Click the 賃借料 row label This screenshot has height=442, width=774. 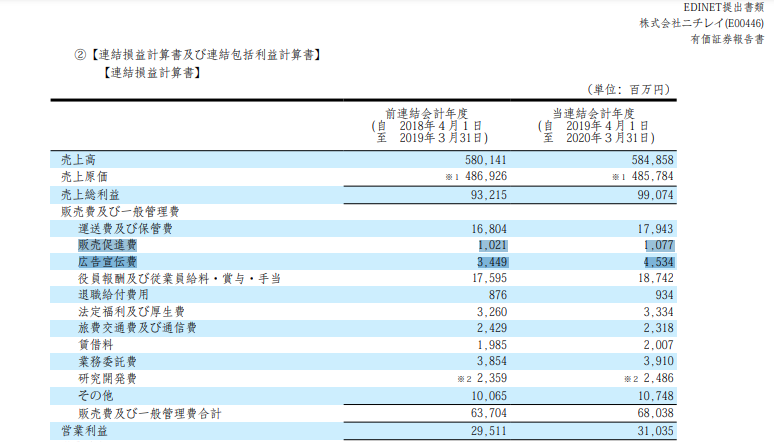point(96,345)
